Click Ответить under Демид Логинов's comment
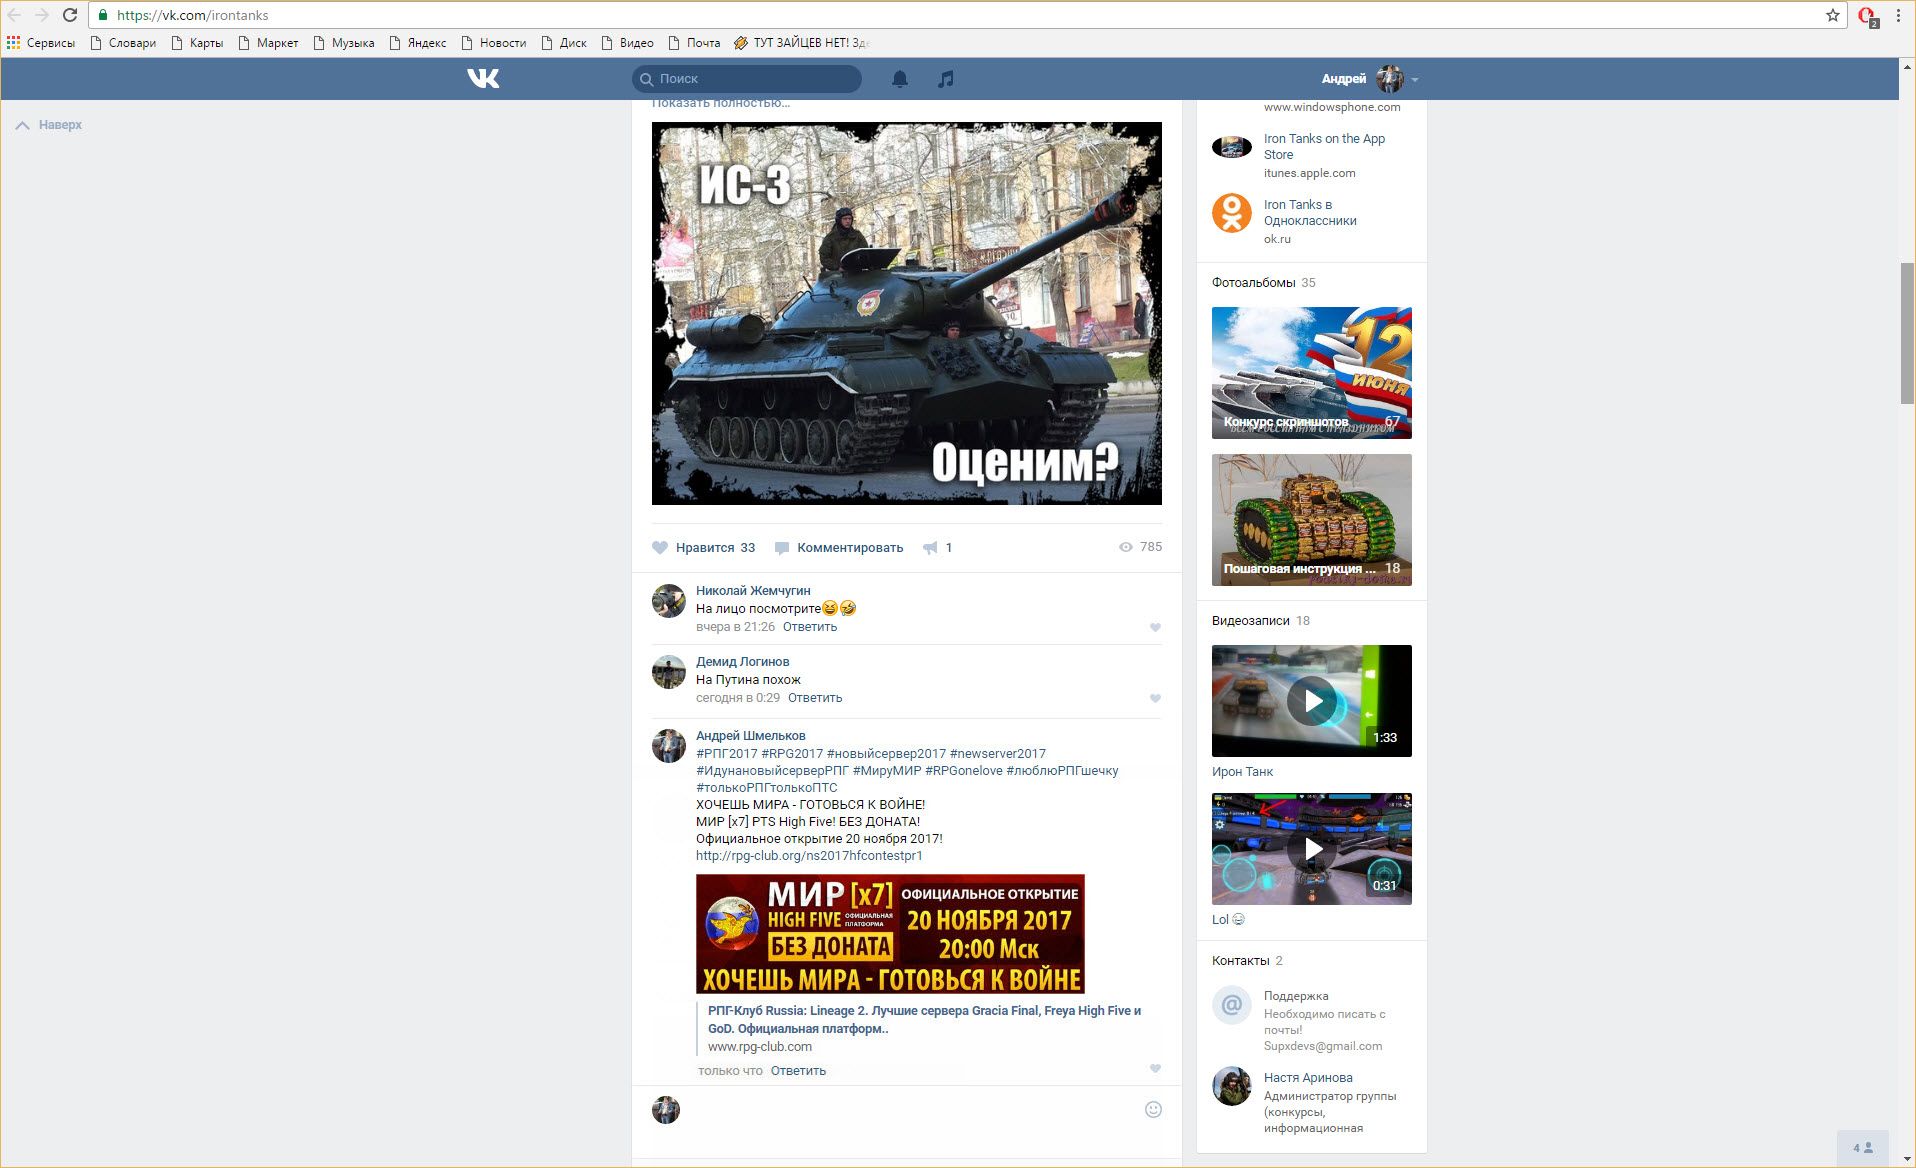Viewport: 1916px width, 1168px height. click(814, 698)
